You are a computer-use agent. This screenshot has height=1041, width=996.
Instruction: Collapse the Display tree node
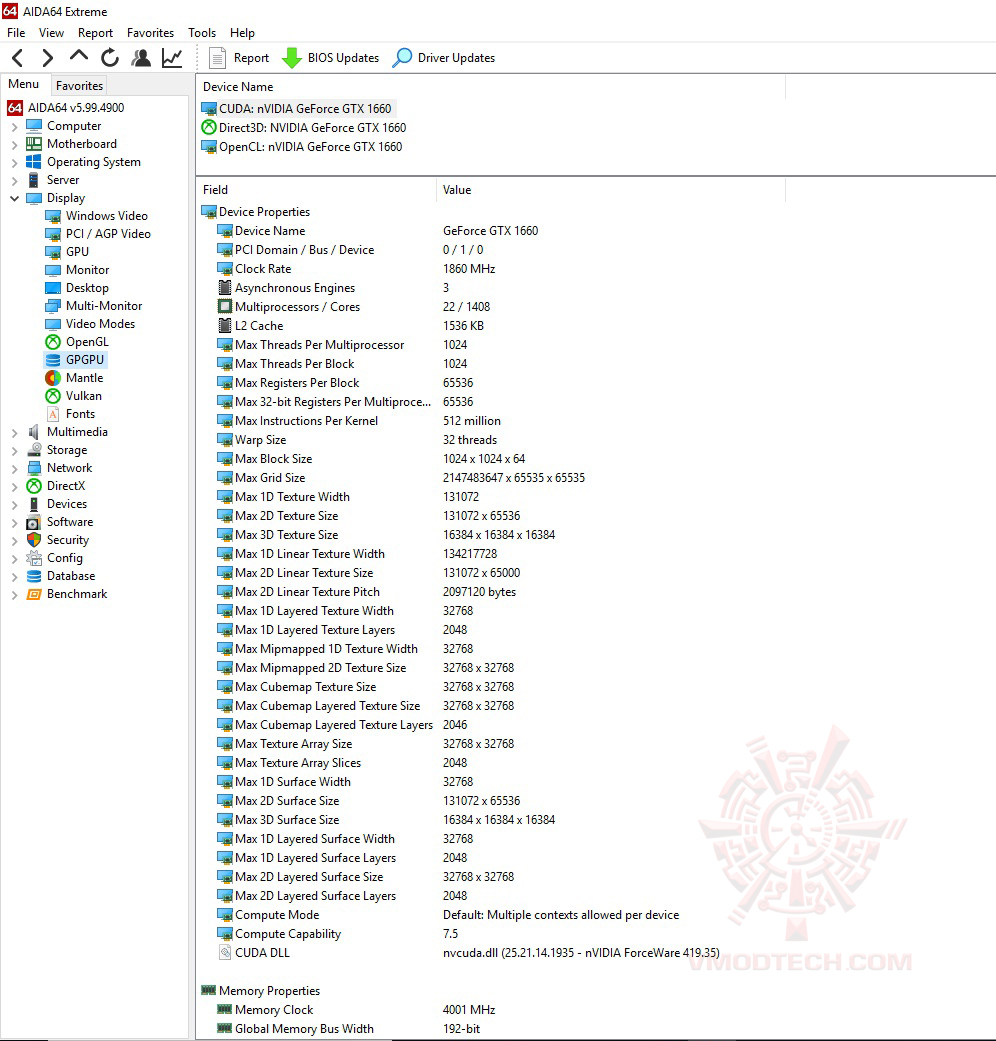click(x=15, y=198)
